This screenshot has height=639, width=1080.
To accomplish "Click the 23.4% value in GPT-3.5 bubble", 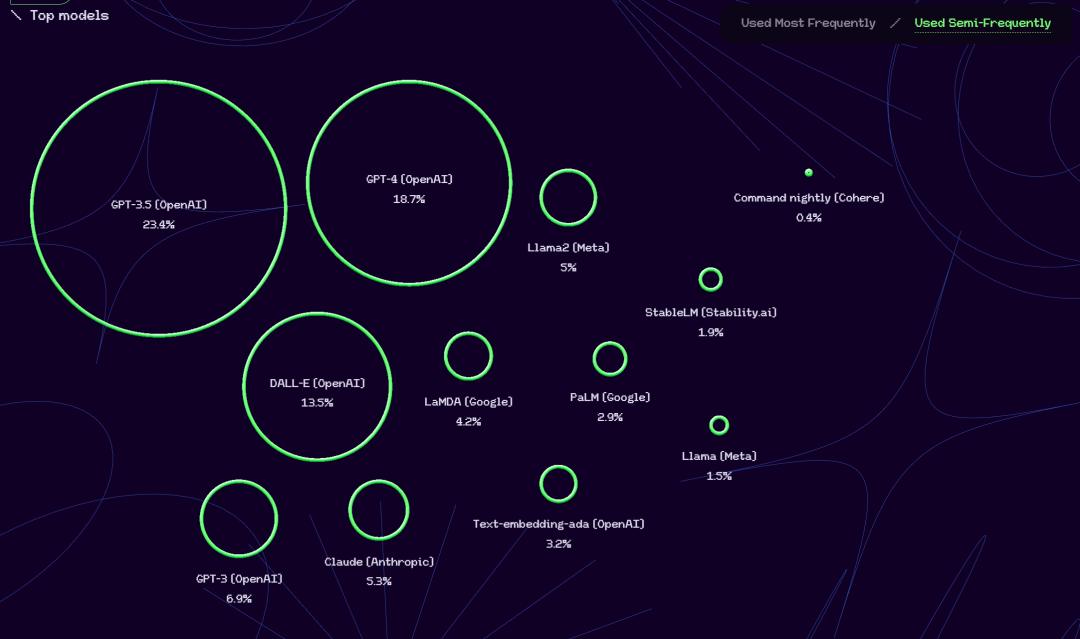I will [x=159, y=225].
